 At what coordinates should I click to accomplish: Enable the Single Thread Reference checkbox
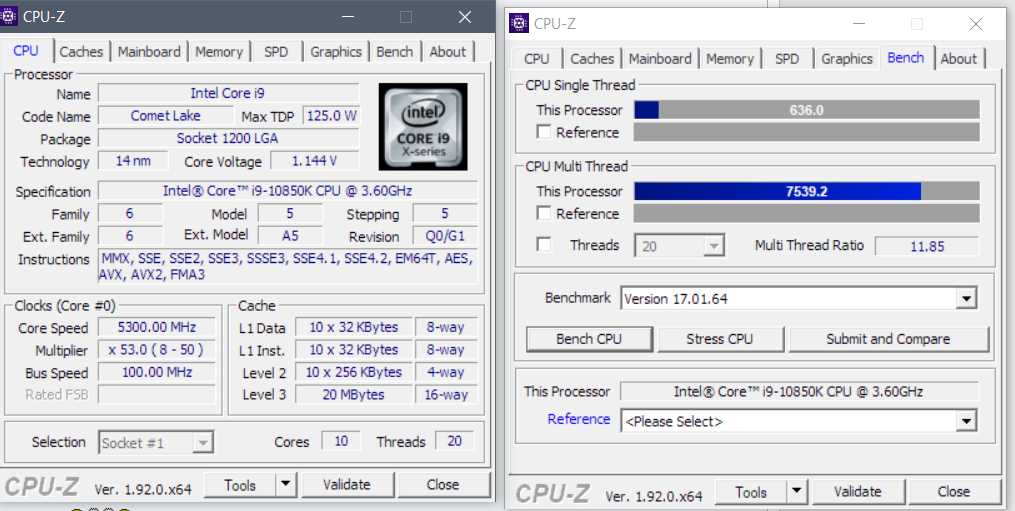coord(544,132)
